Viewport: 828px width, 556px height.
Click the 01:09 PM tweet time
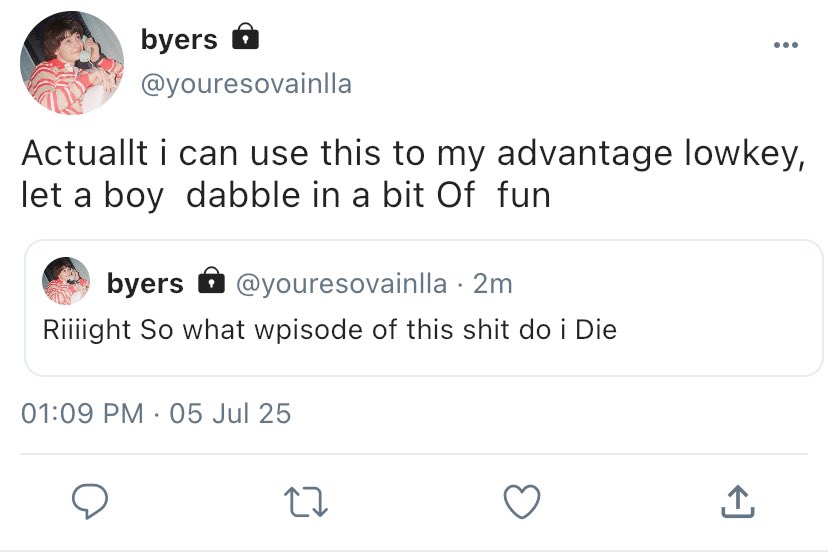point(82,412)
